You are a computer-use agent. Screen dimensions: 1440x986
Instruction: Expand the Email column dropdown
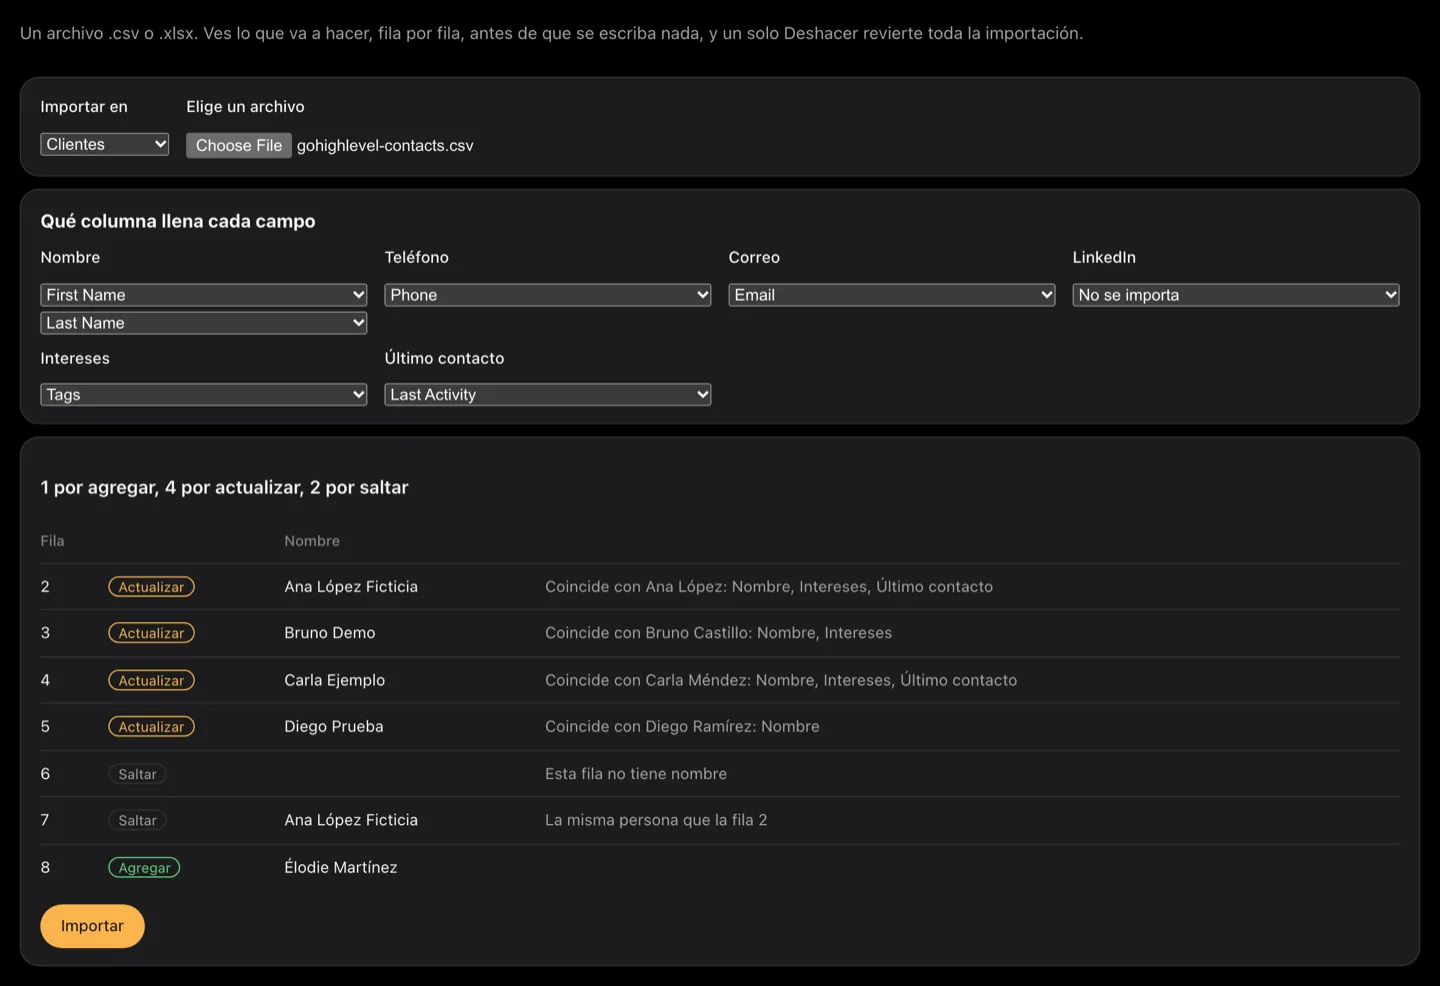coord(892,295)
